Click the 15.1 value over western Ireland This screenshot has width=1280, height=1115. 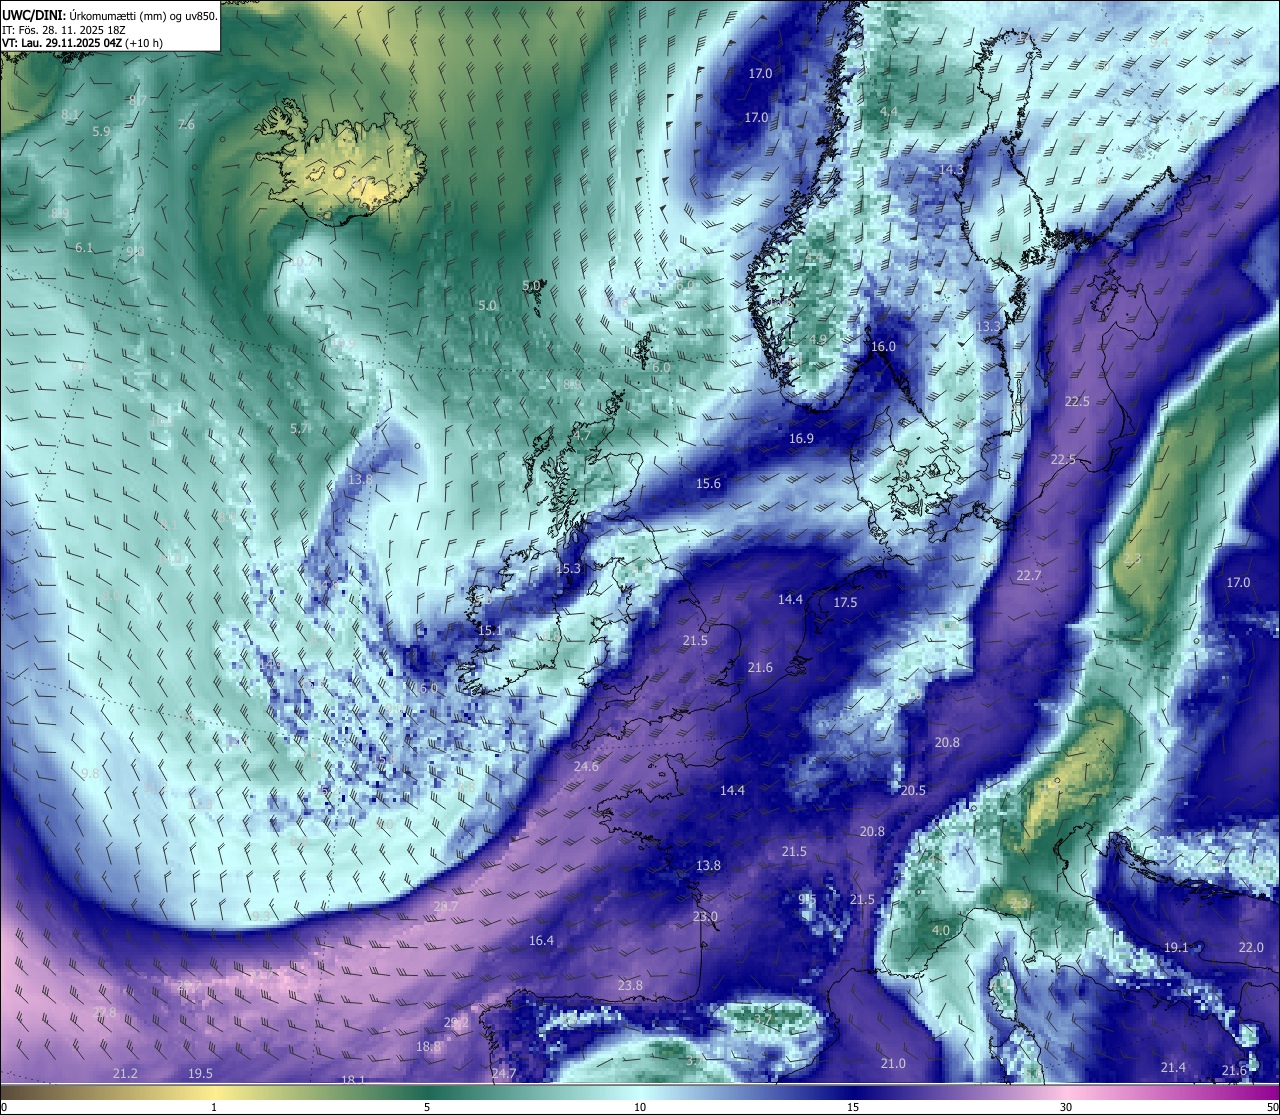(490, 631)
